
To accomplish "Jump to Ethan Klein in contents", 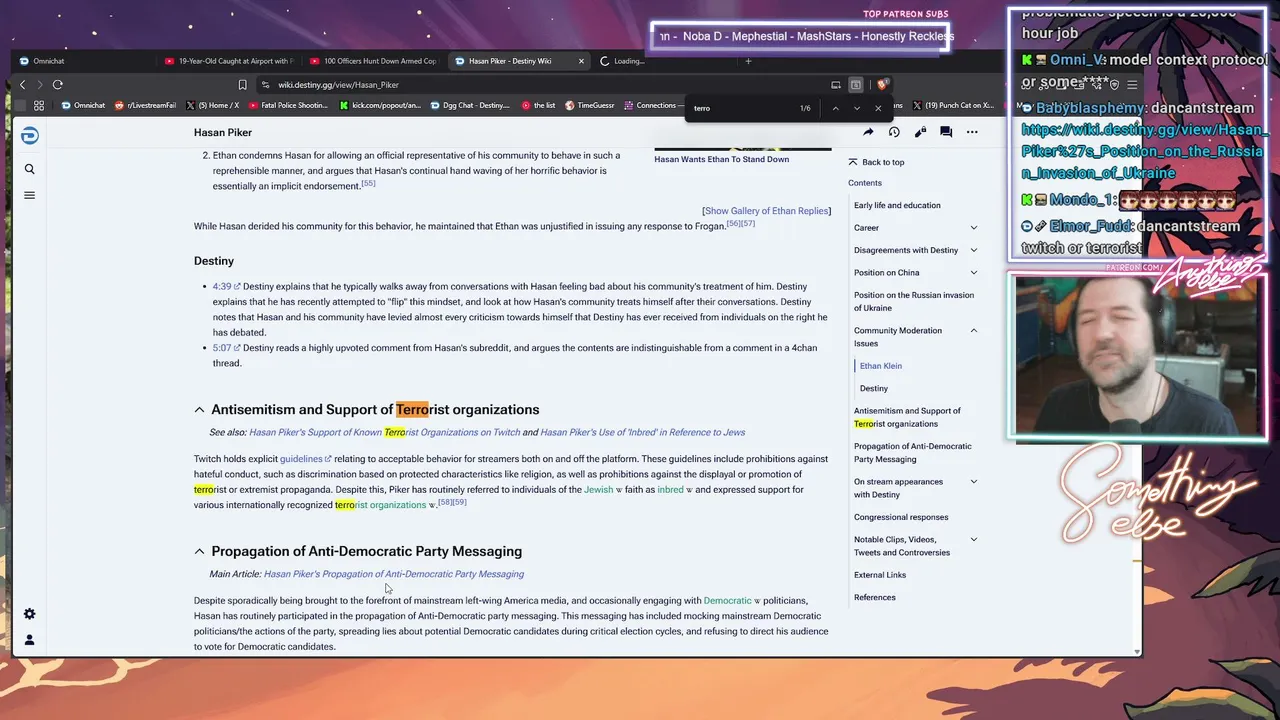I will point(881,366).
